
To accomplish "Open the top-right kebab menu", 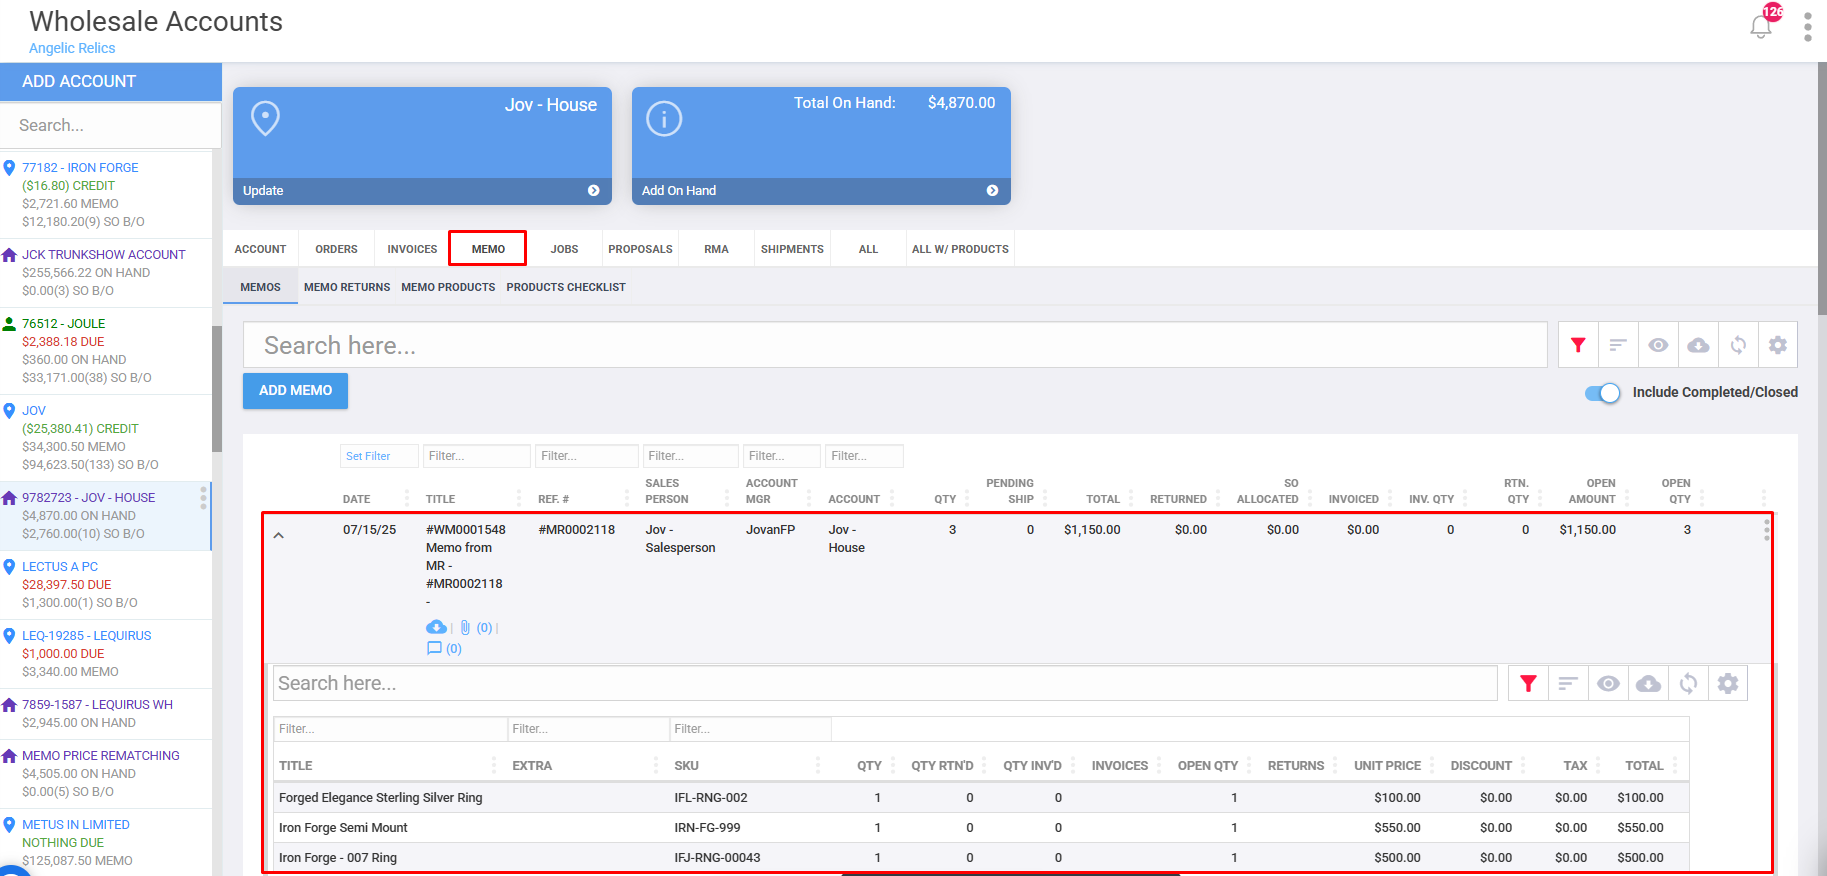I will tap(1807, 27).
